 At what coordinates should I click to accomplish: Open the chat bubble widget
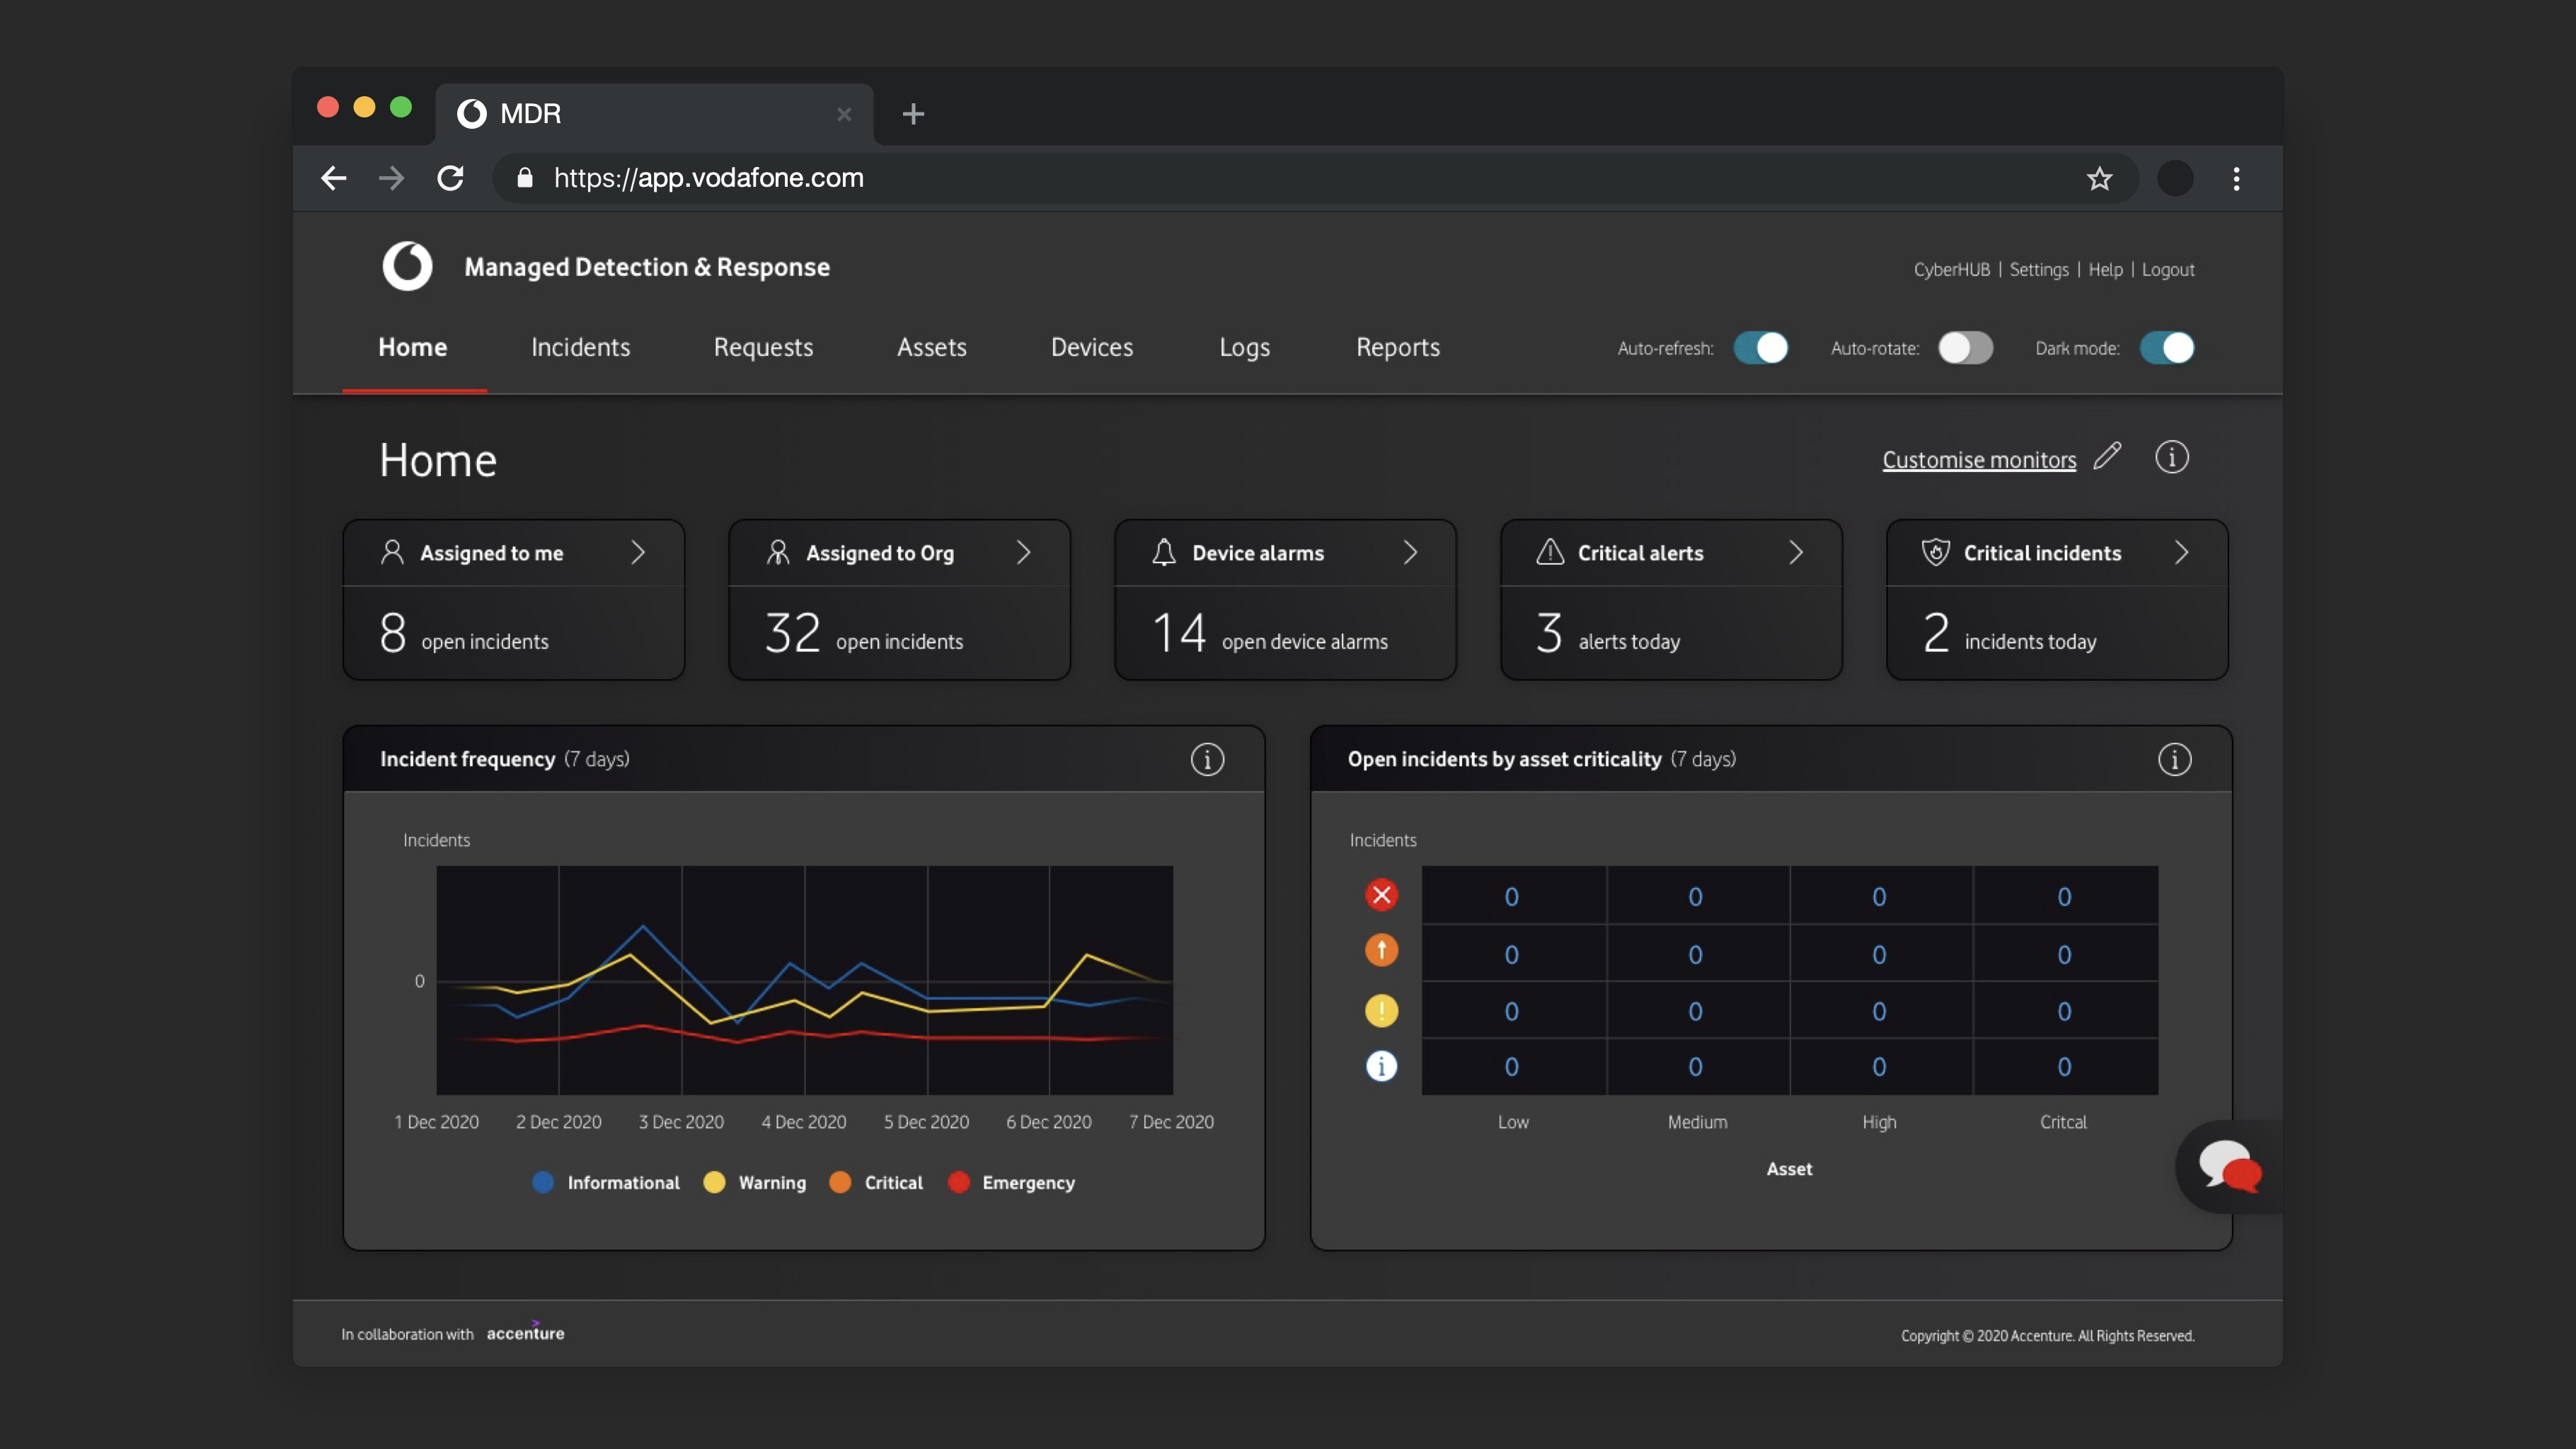tap(2229, 1167)
